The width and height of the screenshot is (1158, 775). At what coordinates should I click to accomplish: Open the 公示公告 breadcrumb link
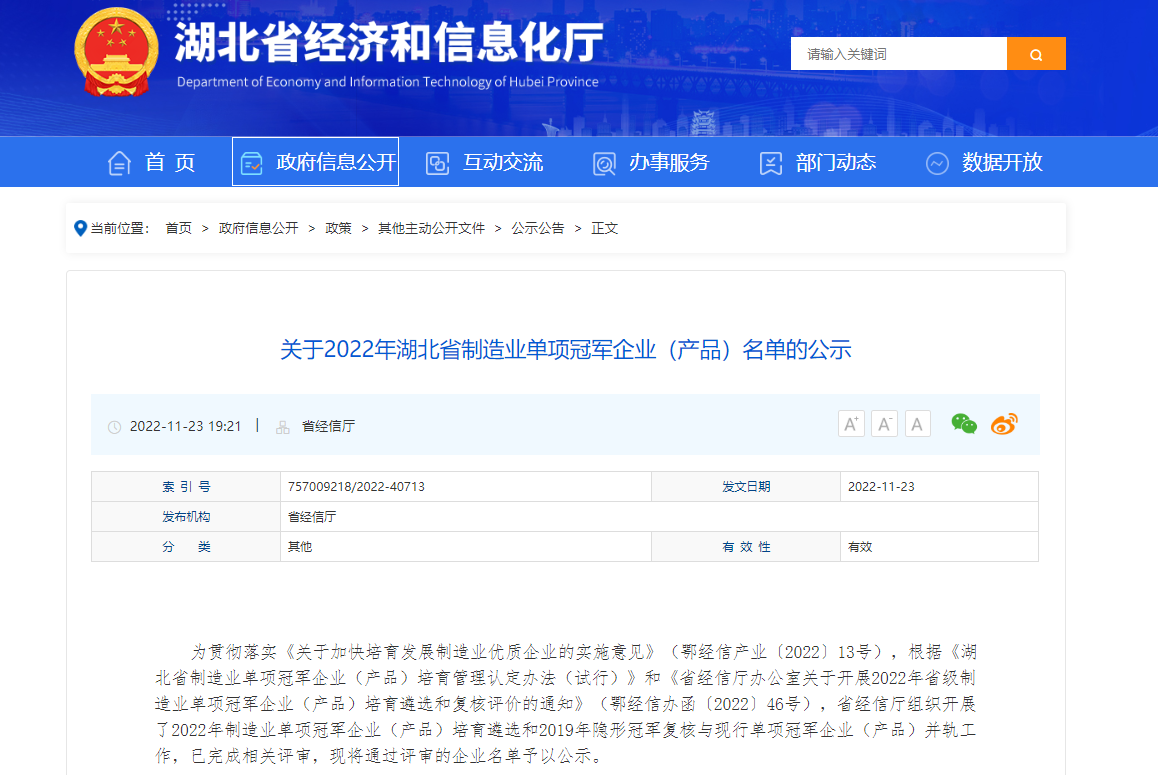click(x=537, y=228)
